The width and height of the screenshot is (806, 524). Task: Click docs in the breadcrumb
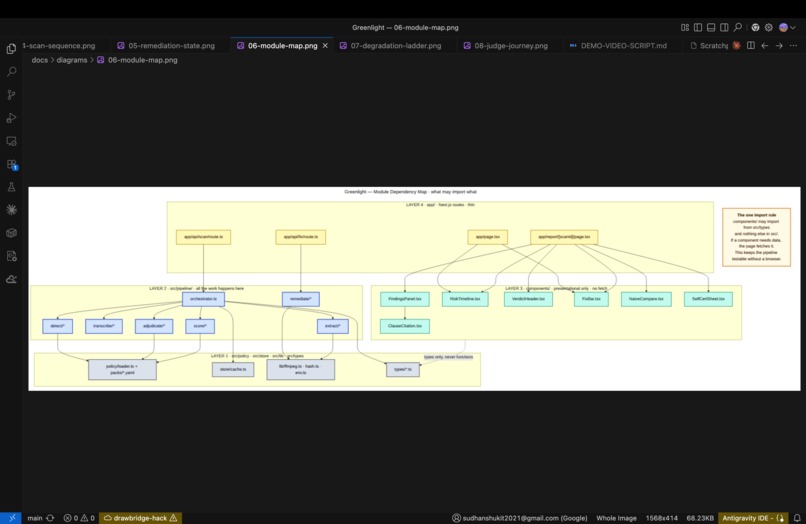[x=40, y=60]
